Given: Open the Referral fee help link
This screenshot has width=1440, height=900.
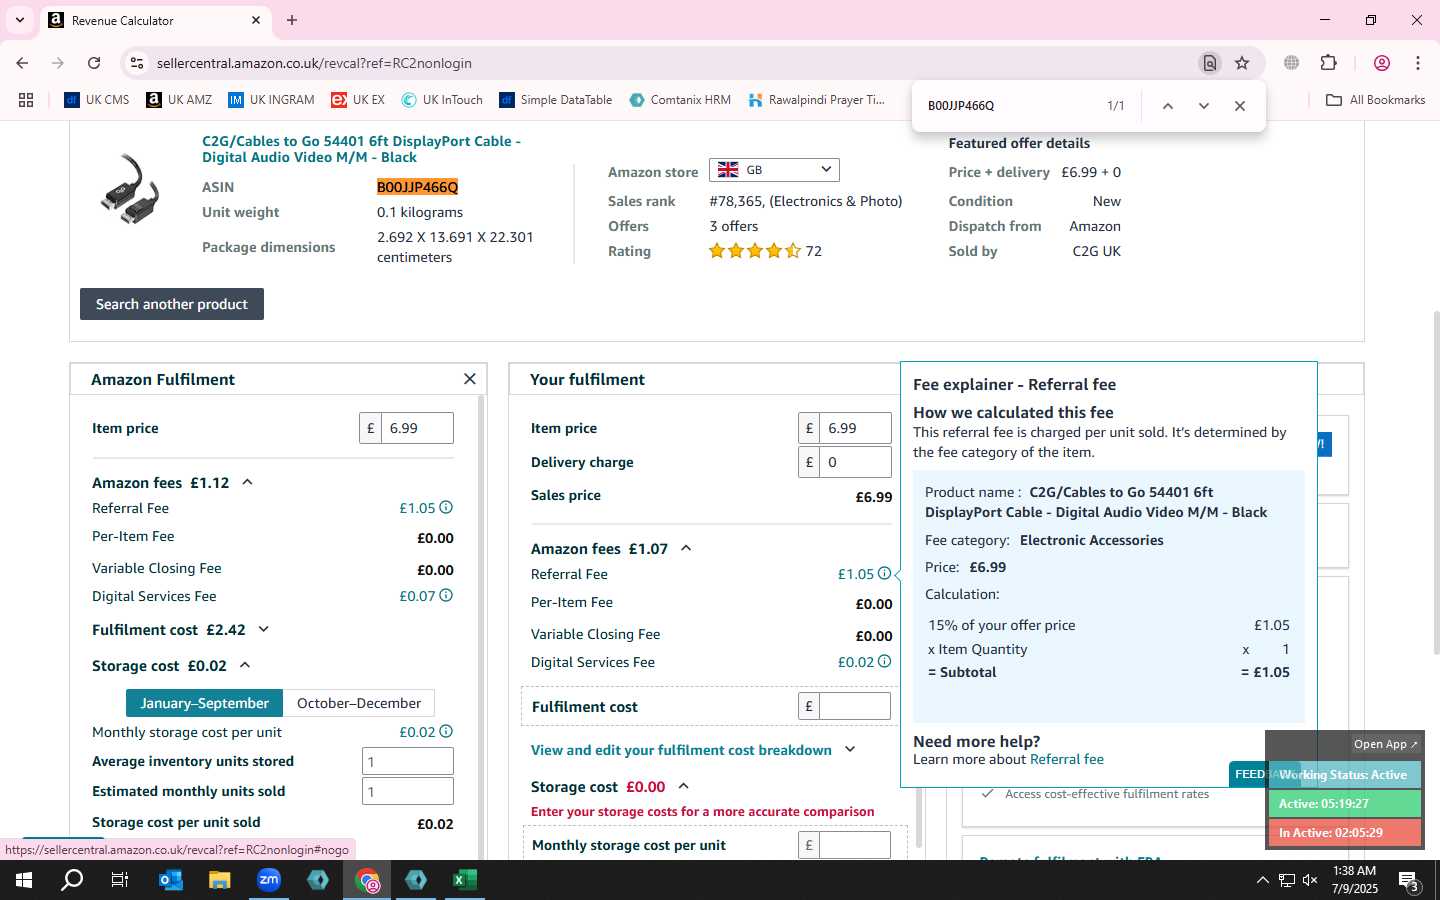Looking at the screenshot, I should [x=1067, y=759].
